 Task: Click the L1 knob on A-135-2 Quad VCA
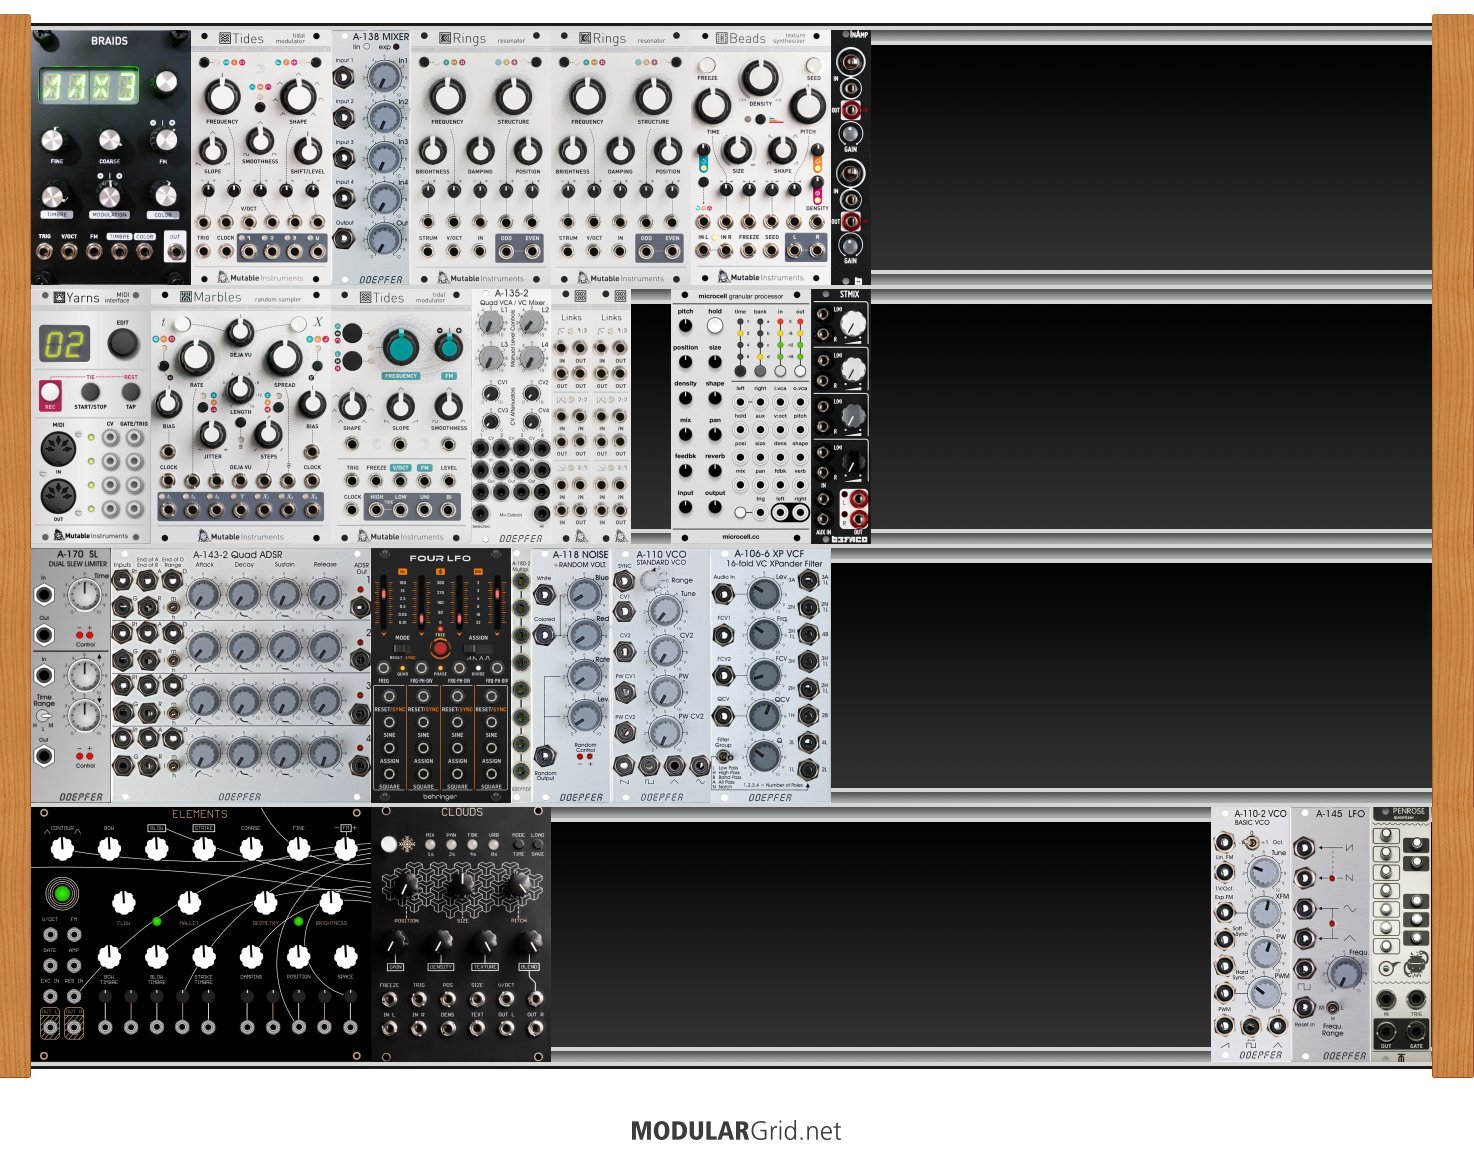pyautogui.click(x=490, y=321)
